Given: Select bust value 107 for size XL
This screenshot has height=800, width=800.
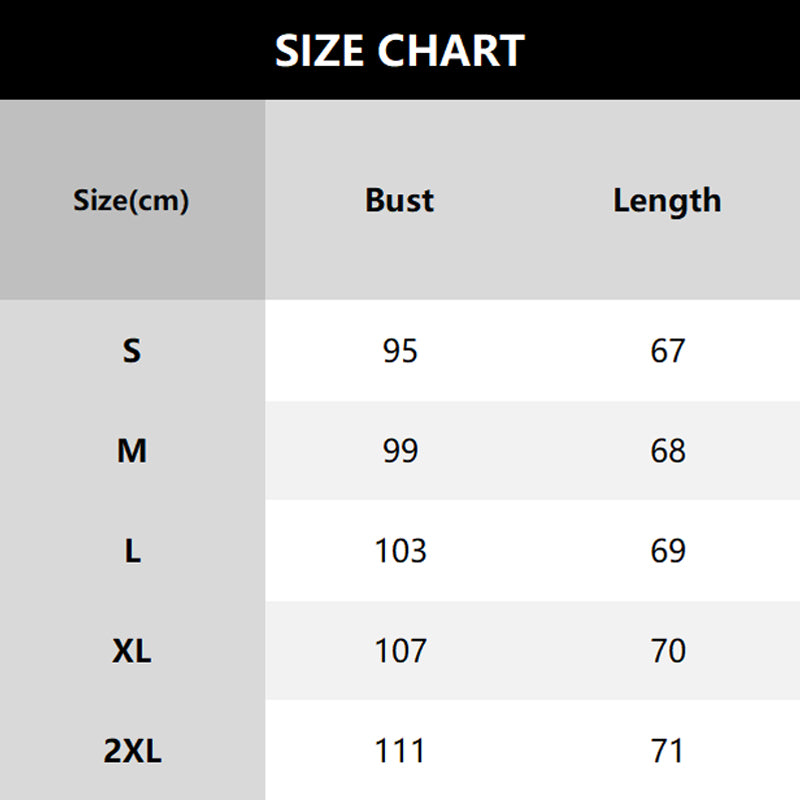Looking at the screenshot, I should coord(400,651).
